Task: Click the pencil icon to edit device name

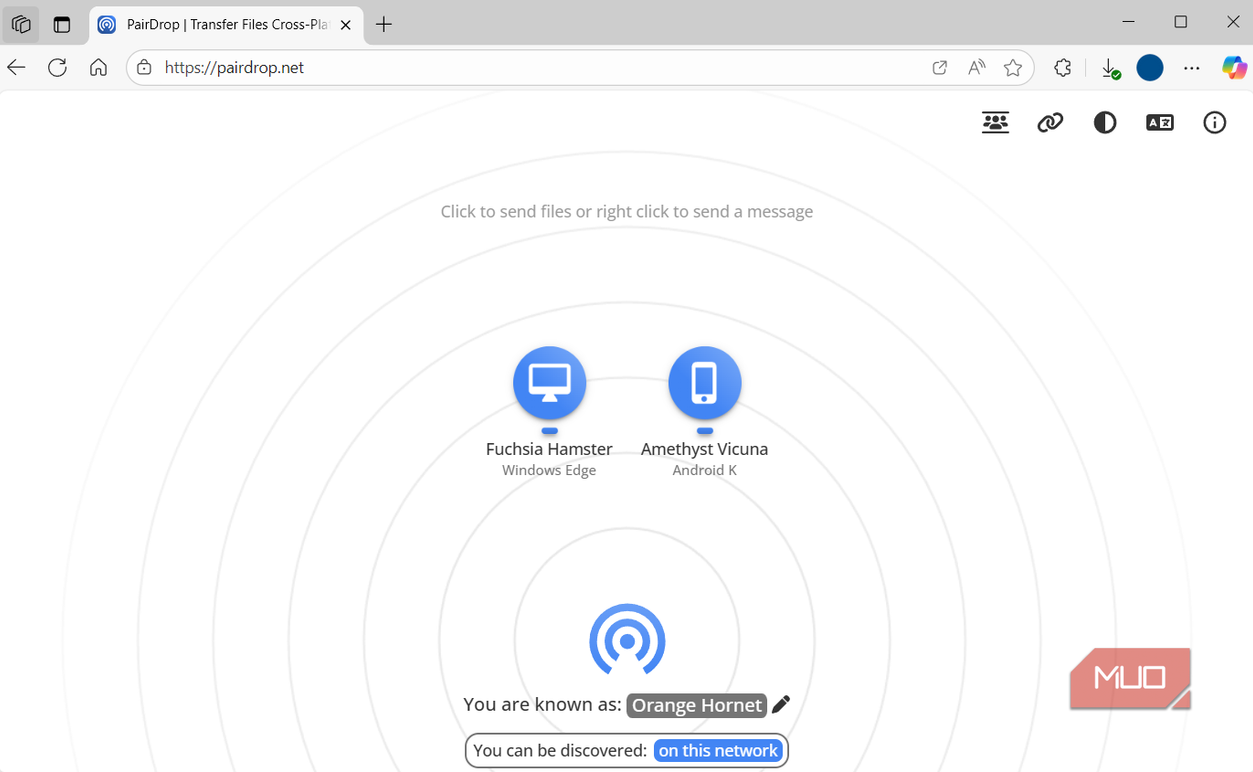Action: (x=781, y=704)
